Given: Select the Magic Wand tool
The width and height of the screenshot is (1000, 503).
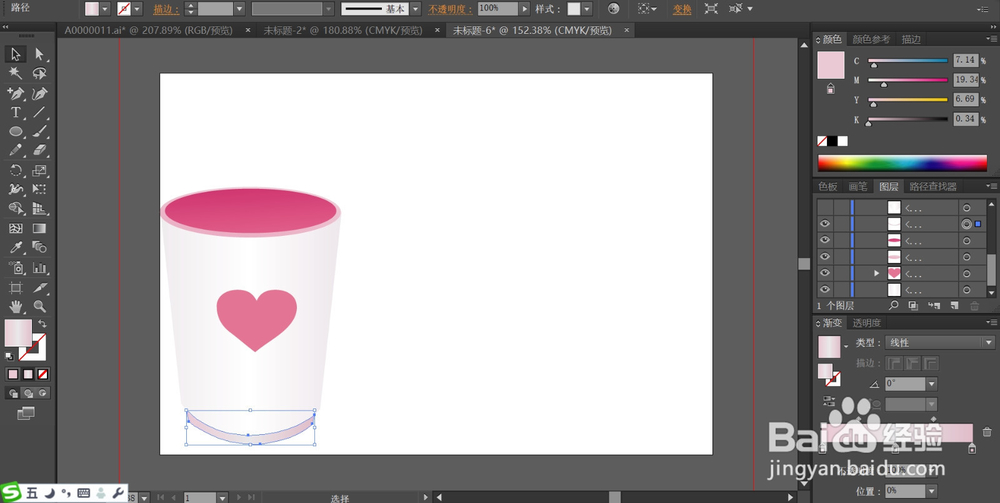Looking at the screenshot, I should click(16, 74).
